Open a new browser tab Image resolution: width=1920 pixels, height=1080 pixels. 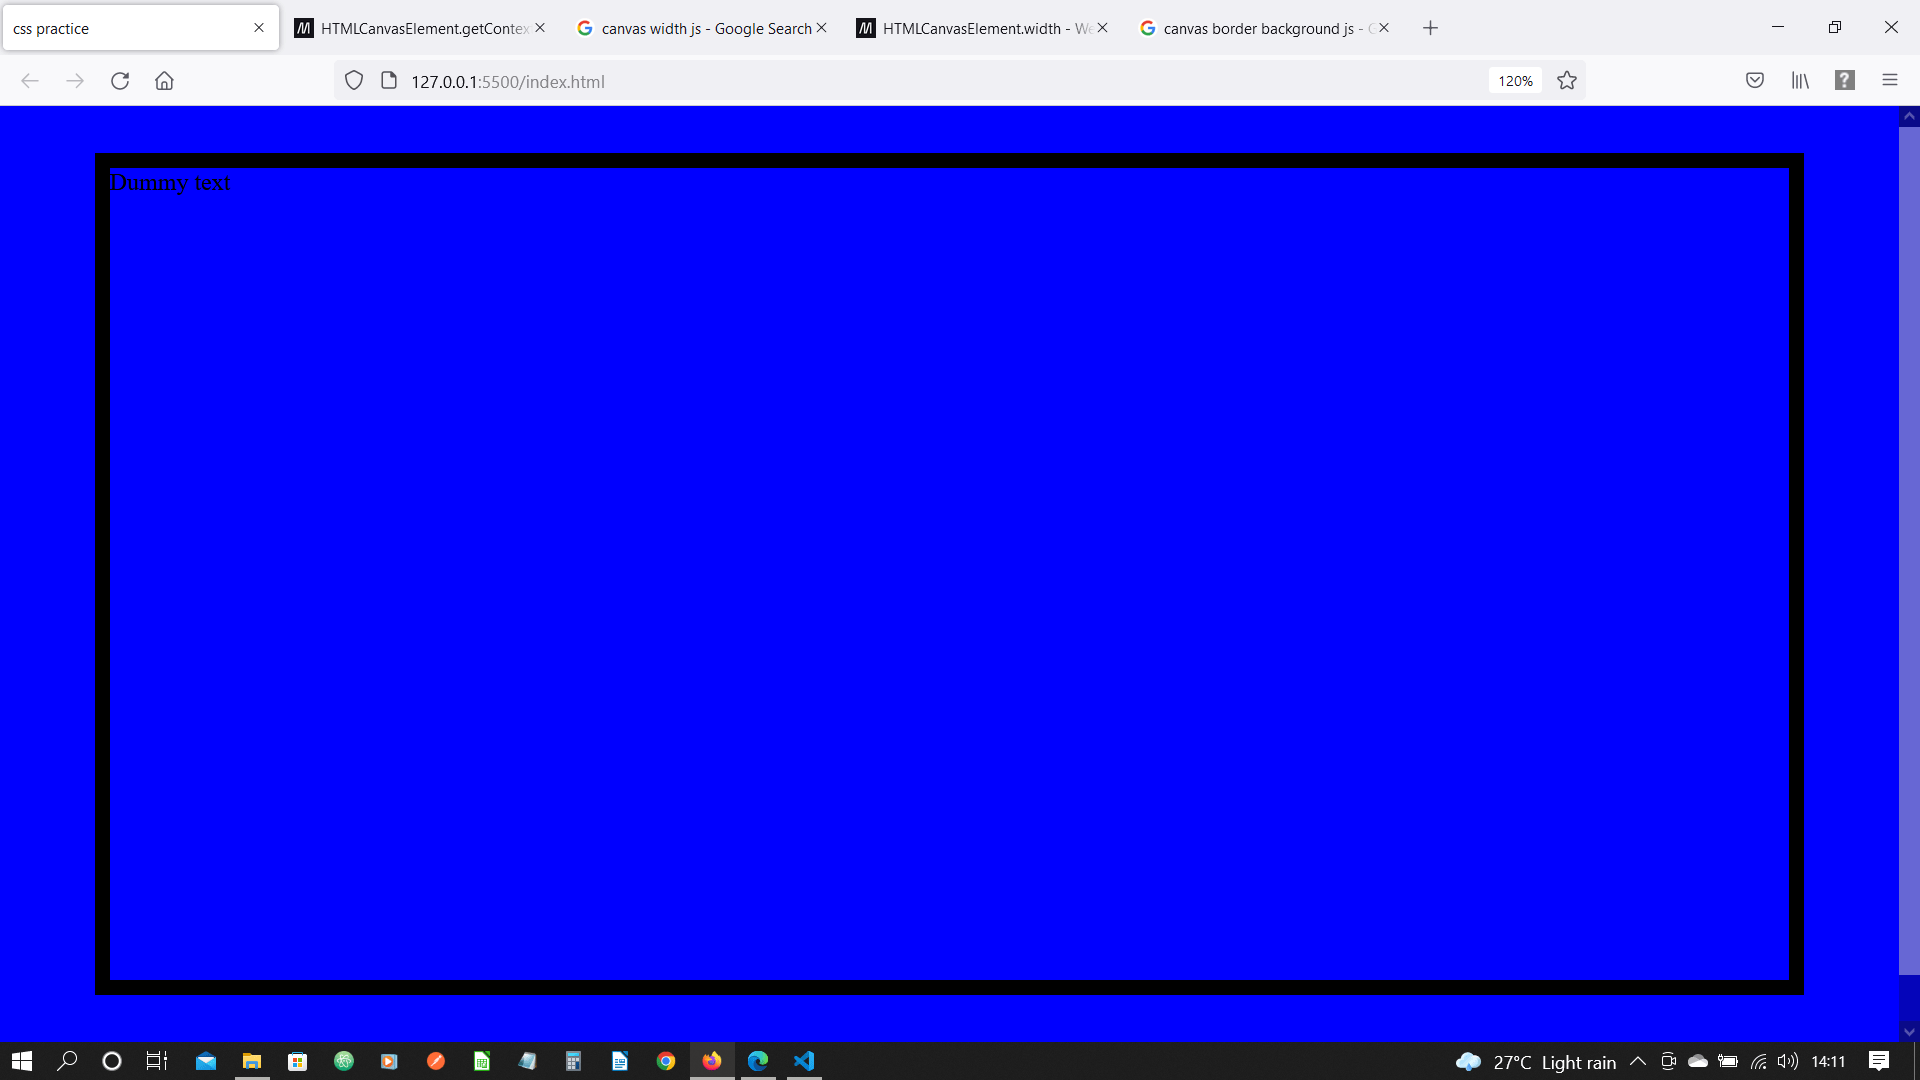tap(1430, 28)
